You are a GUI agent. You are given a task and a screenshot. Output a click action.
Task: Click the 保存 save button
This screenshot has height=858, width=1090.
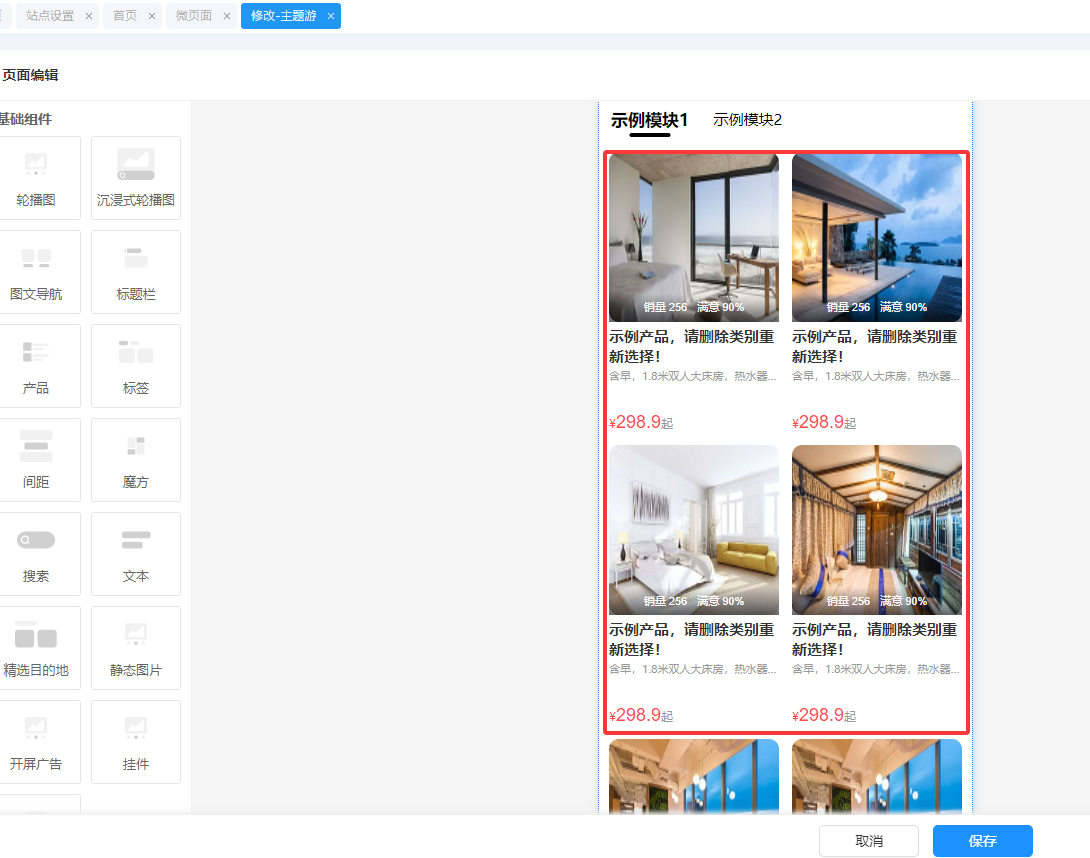pyautogui.click(x=982, y=841)
